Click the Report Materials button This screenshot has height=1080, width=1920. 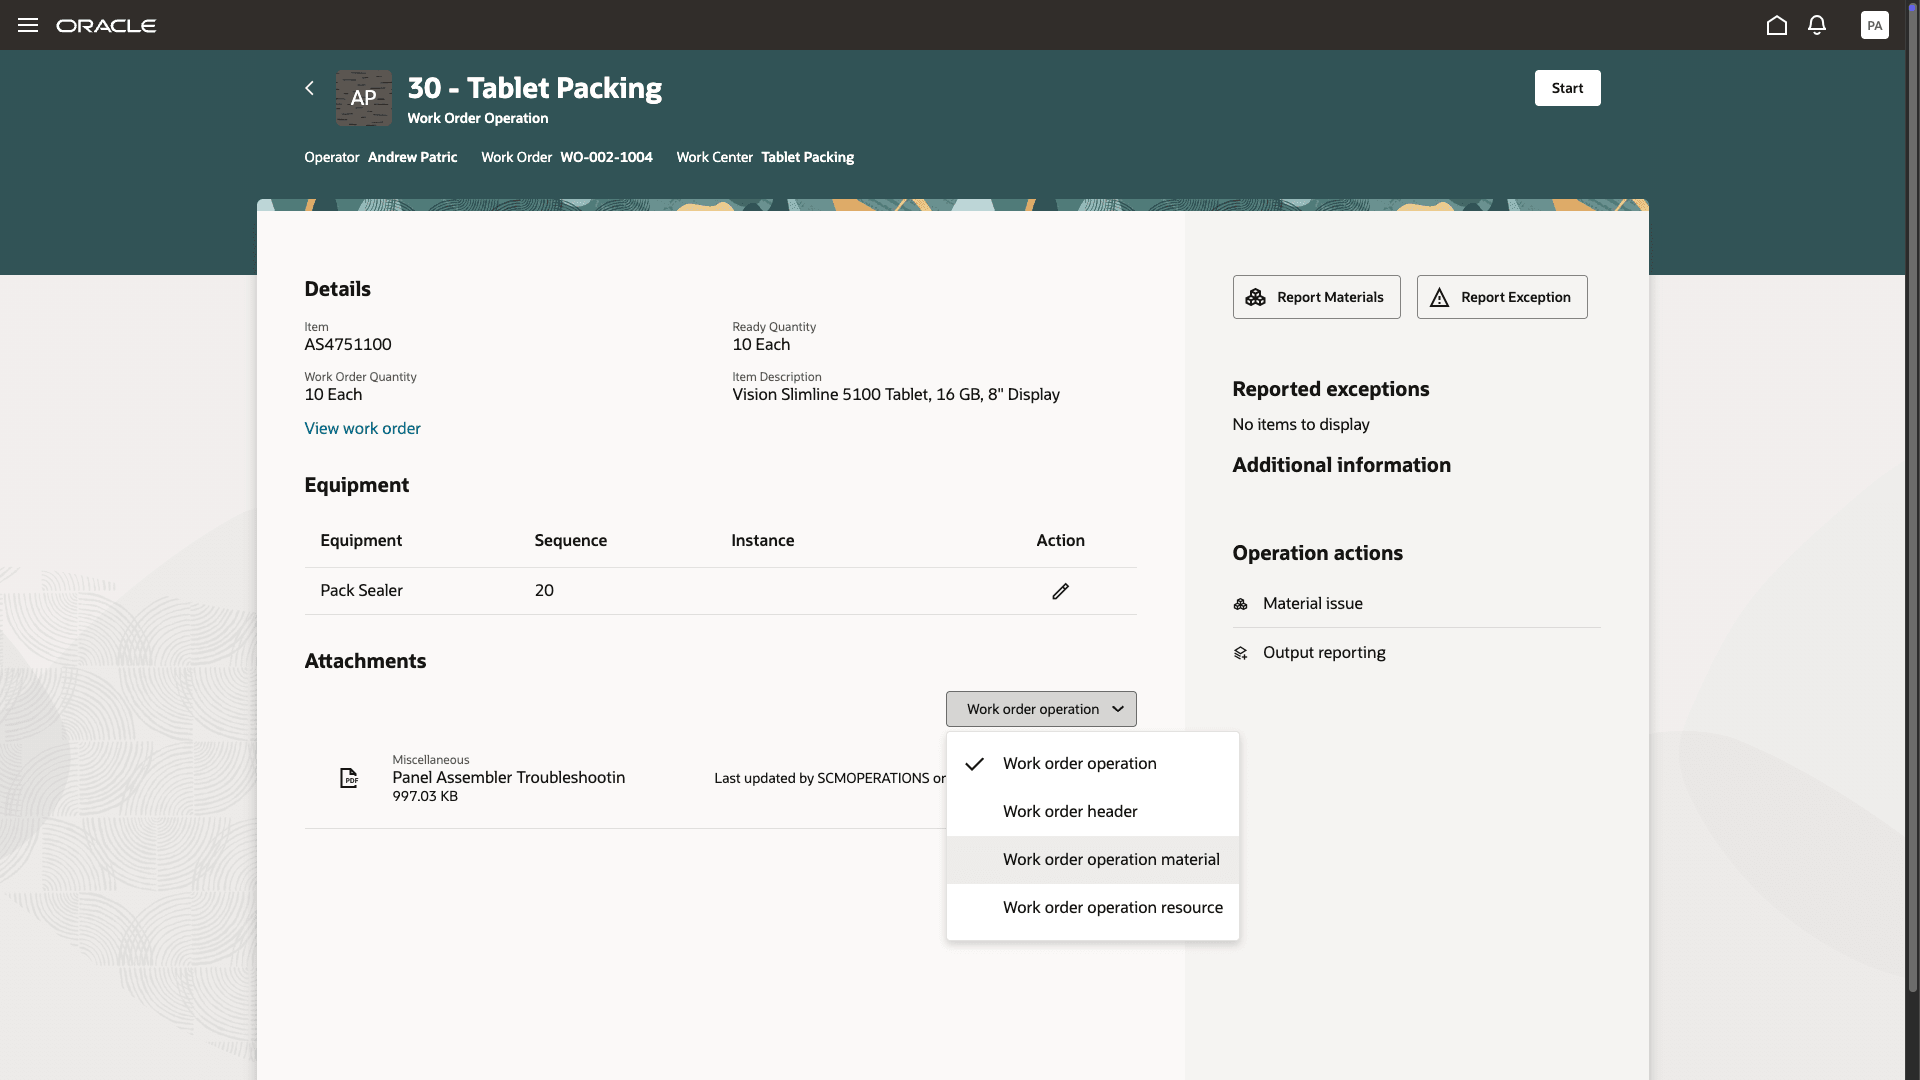click(x=1316, y=296)
